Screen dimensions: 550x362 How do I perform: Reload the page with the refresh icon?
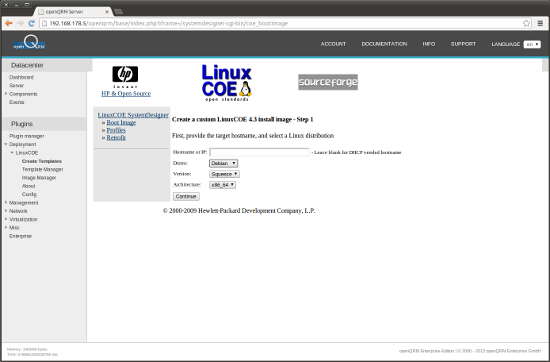(32, 23)
